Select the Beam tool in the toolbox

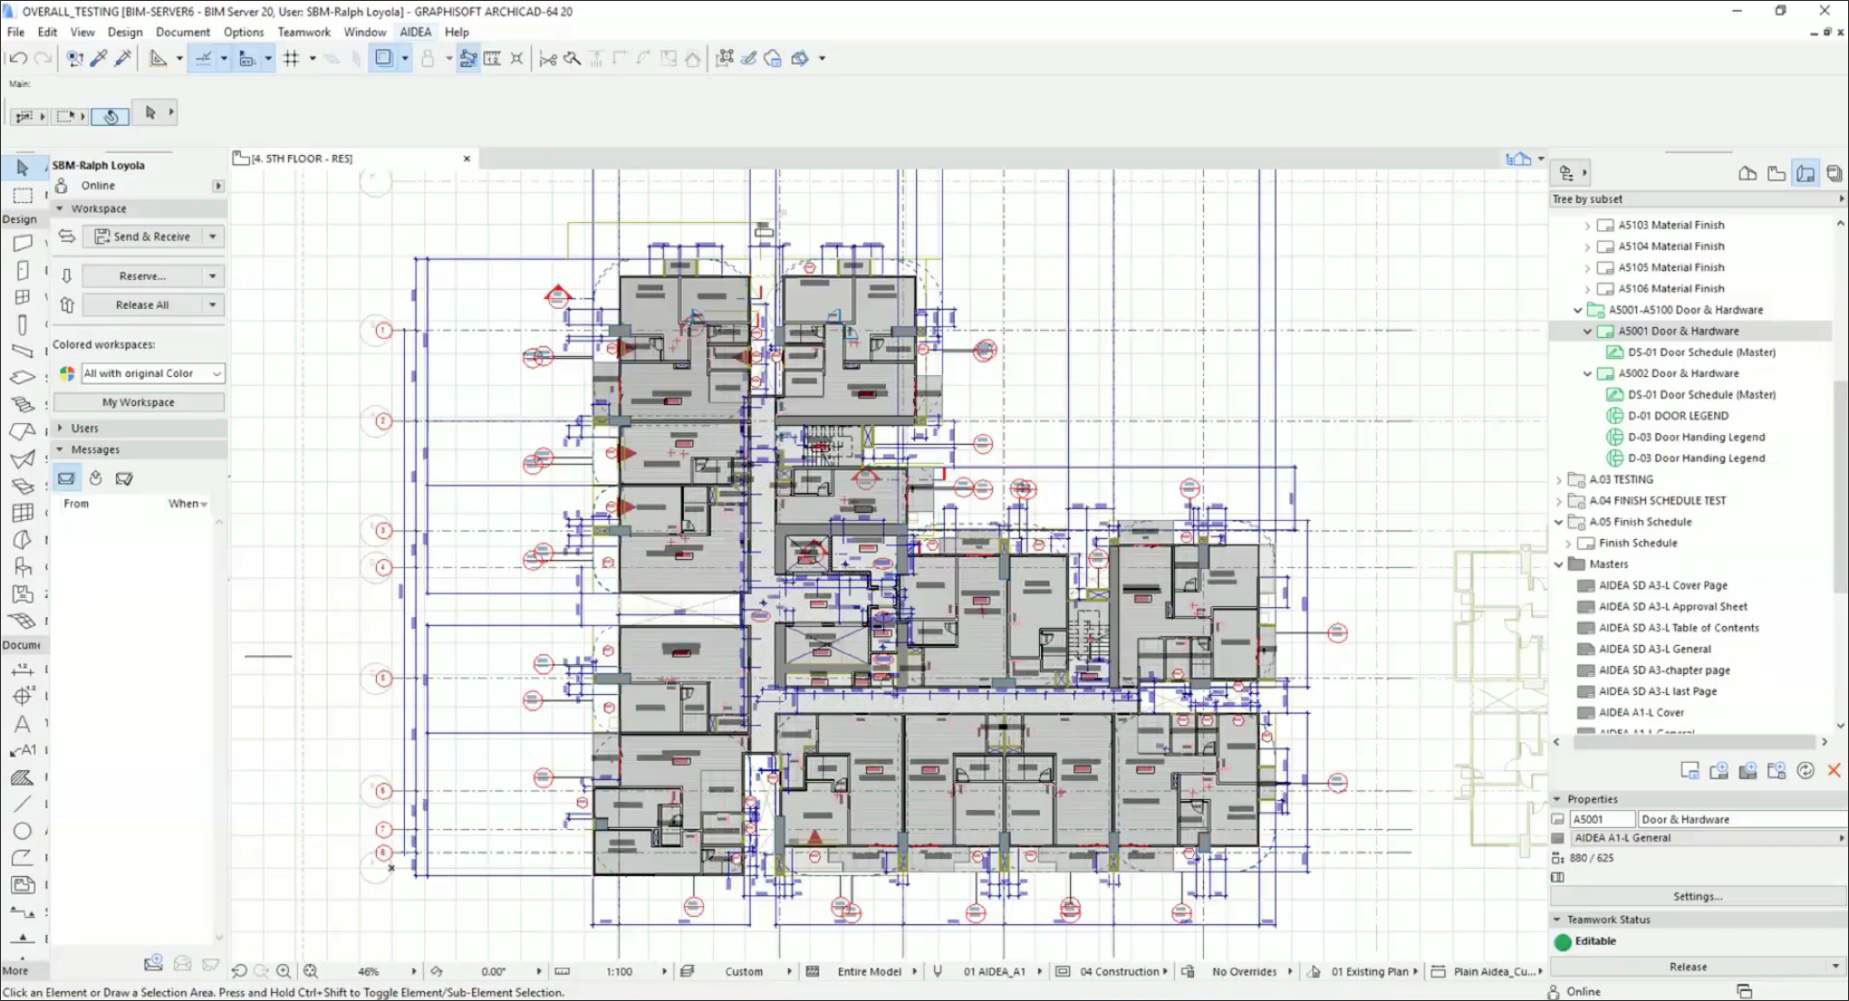(22, 351)
